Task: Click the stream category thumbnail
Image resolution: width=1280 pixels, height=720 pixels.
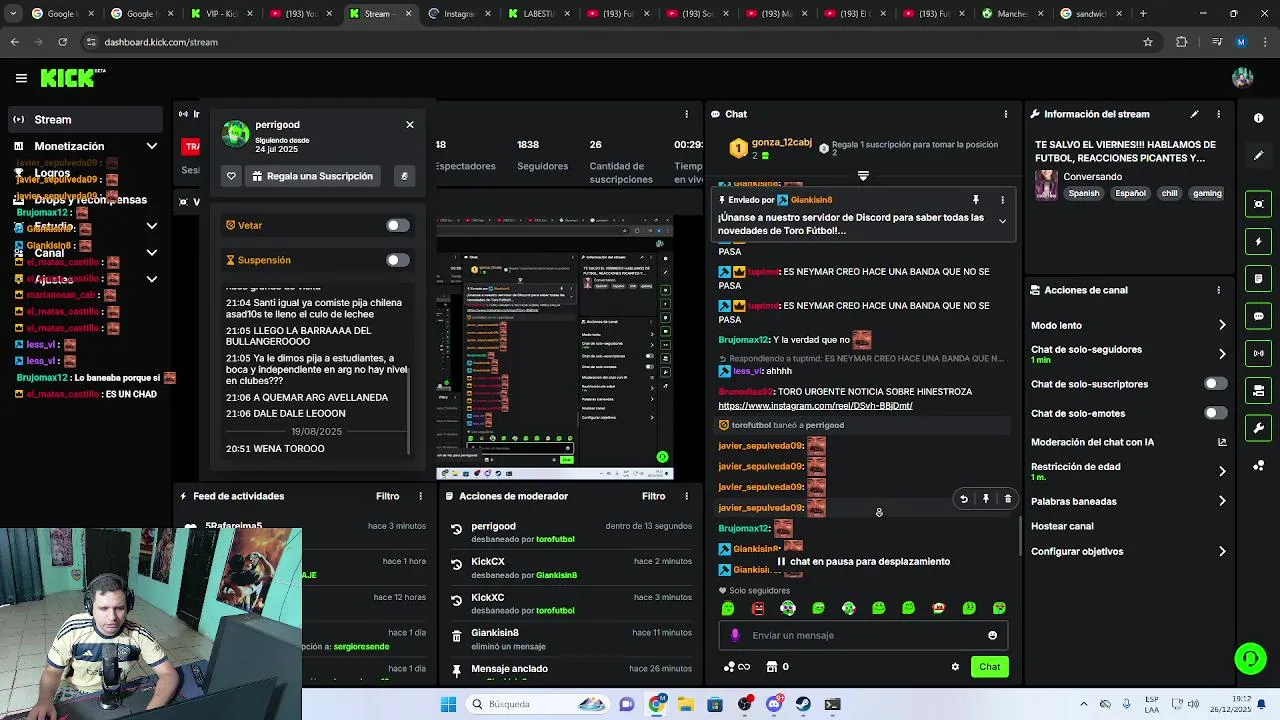Action: pyautogui.click(x=1046, y=185)
